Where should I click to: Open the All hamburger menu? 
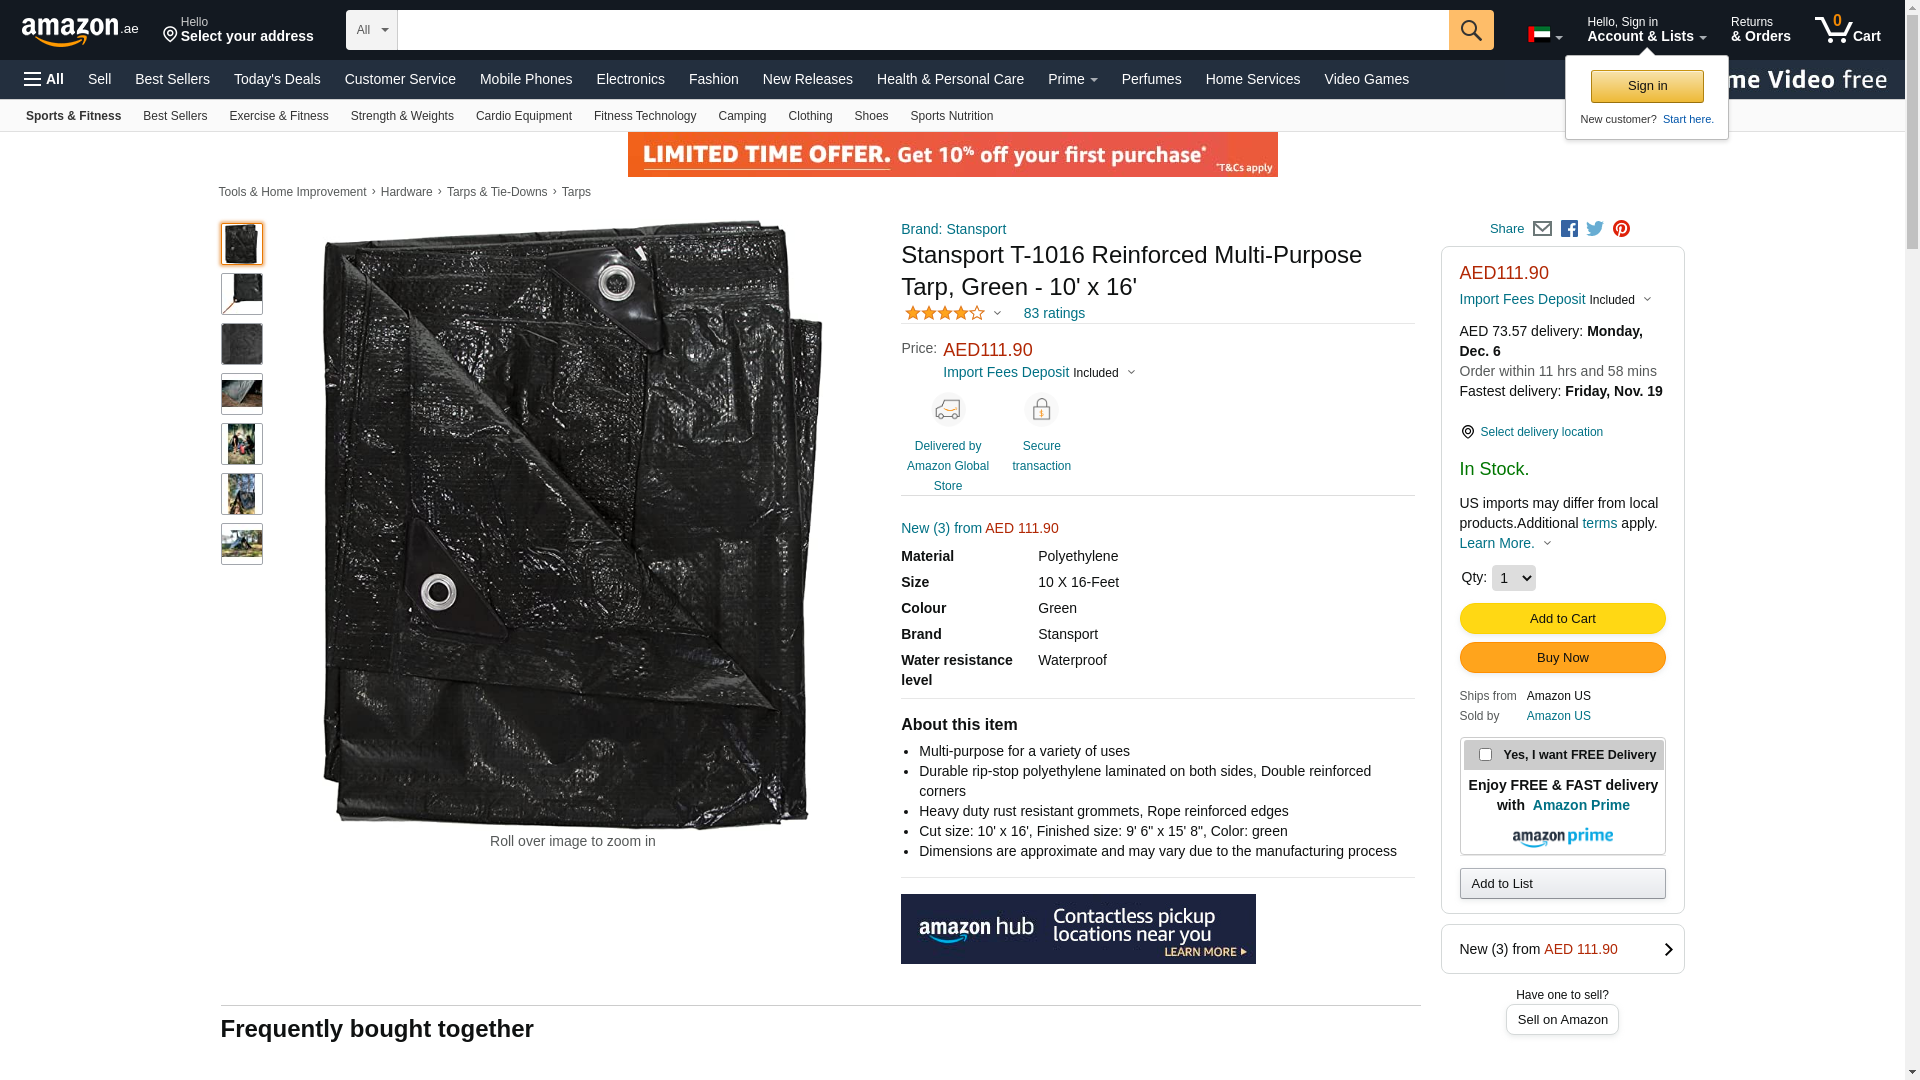tap(44, 79)
